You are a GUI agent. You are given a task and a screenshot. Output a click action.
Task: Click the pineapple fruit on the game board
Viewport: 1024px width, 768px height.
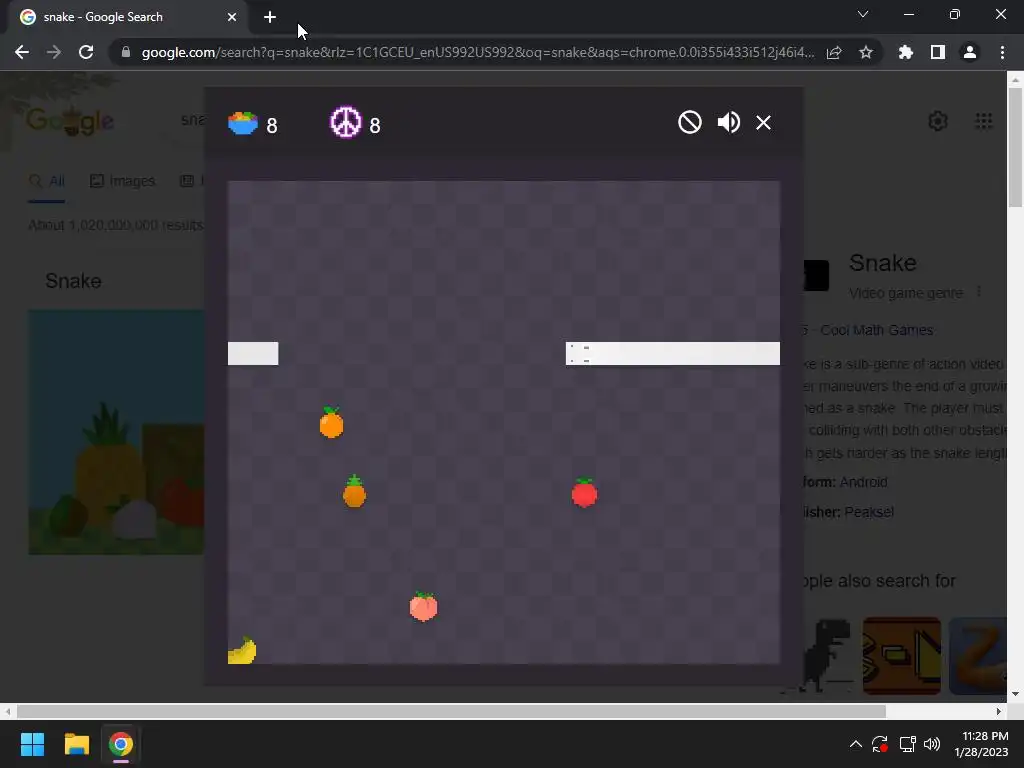[355, 491]
